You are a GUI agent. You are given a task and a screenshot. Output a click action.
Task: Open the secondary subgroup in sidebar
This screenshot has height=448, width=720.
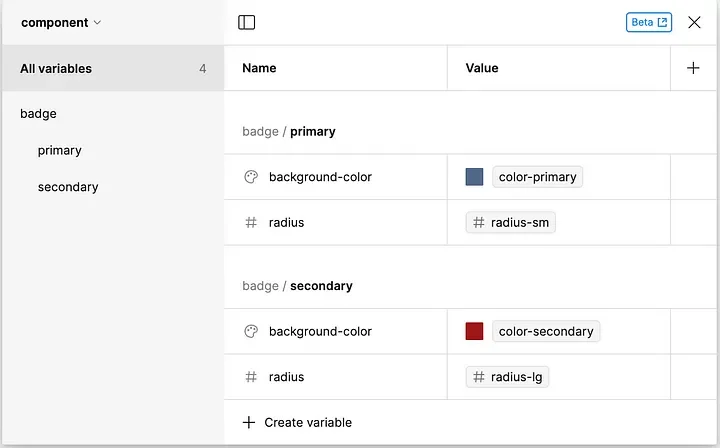(68, 187)
